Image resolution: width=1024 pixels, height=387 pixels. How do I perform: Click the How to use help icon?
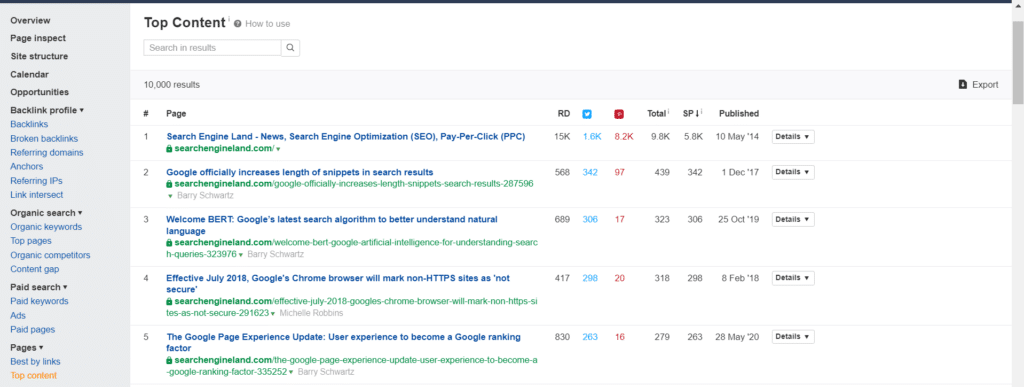click(x=238, y=24)
